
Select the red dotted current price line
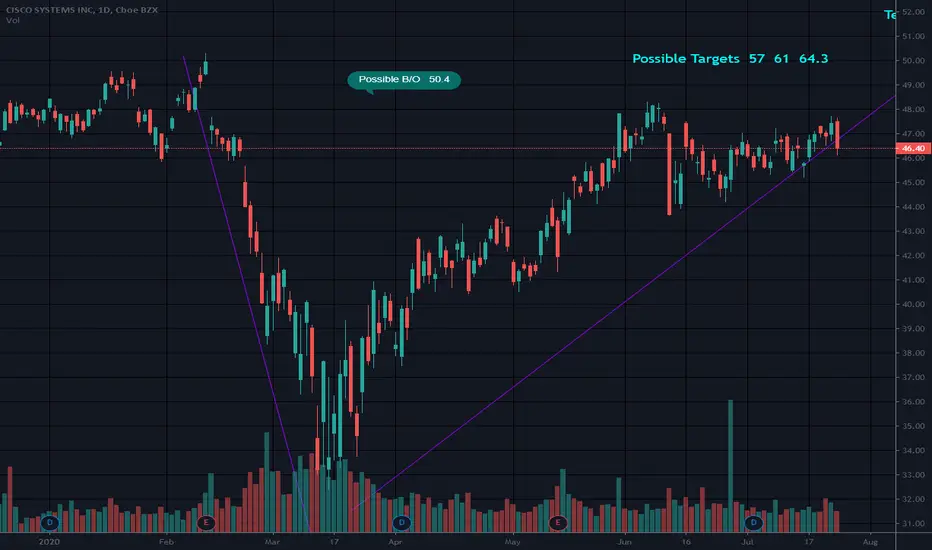click(x=448, y=148)
